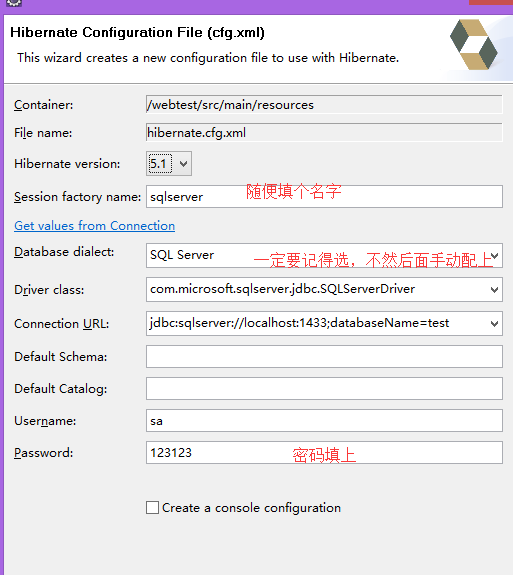Click the Default Catalog: label
This screenshot has height=575, width=513.
tap(61, 389)
